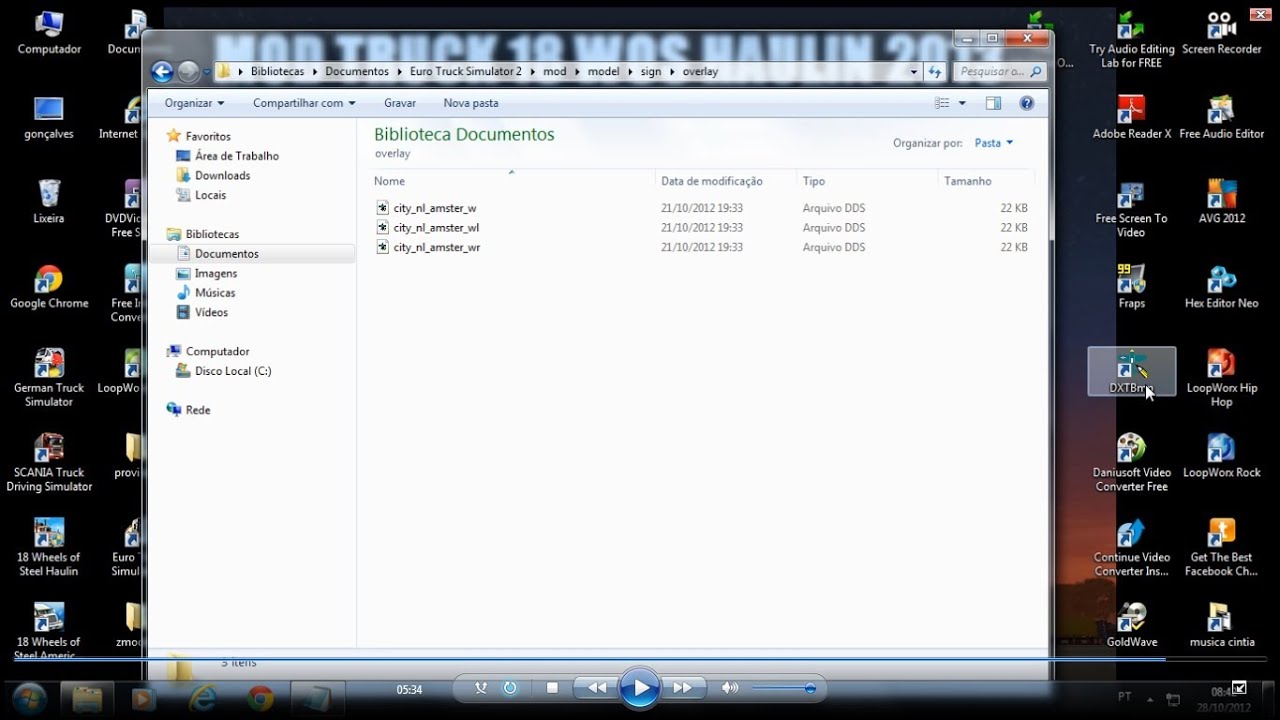This screenshot has width=1280, height=720.
Task: Toggle shuffle in the media player
Action: (481, 688)
